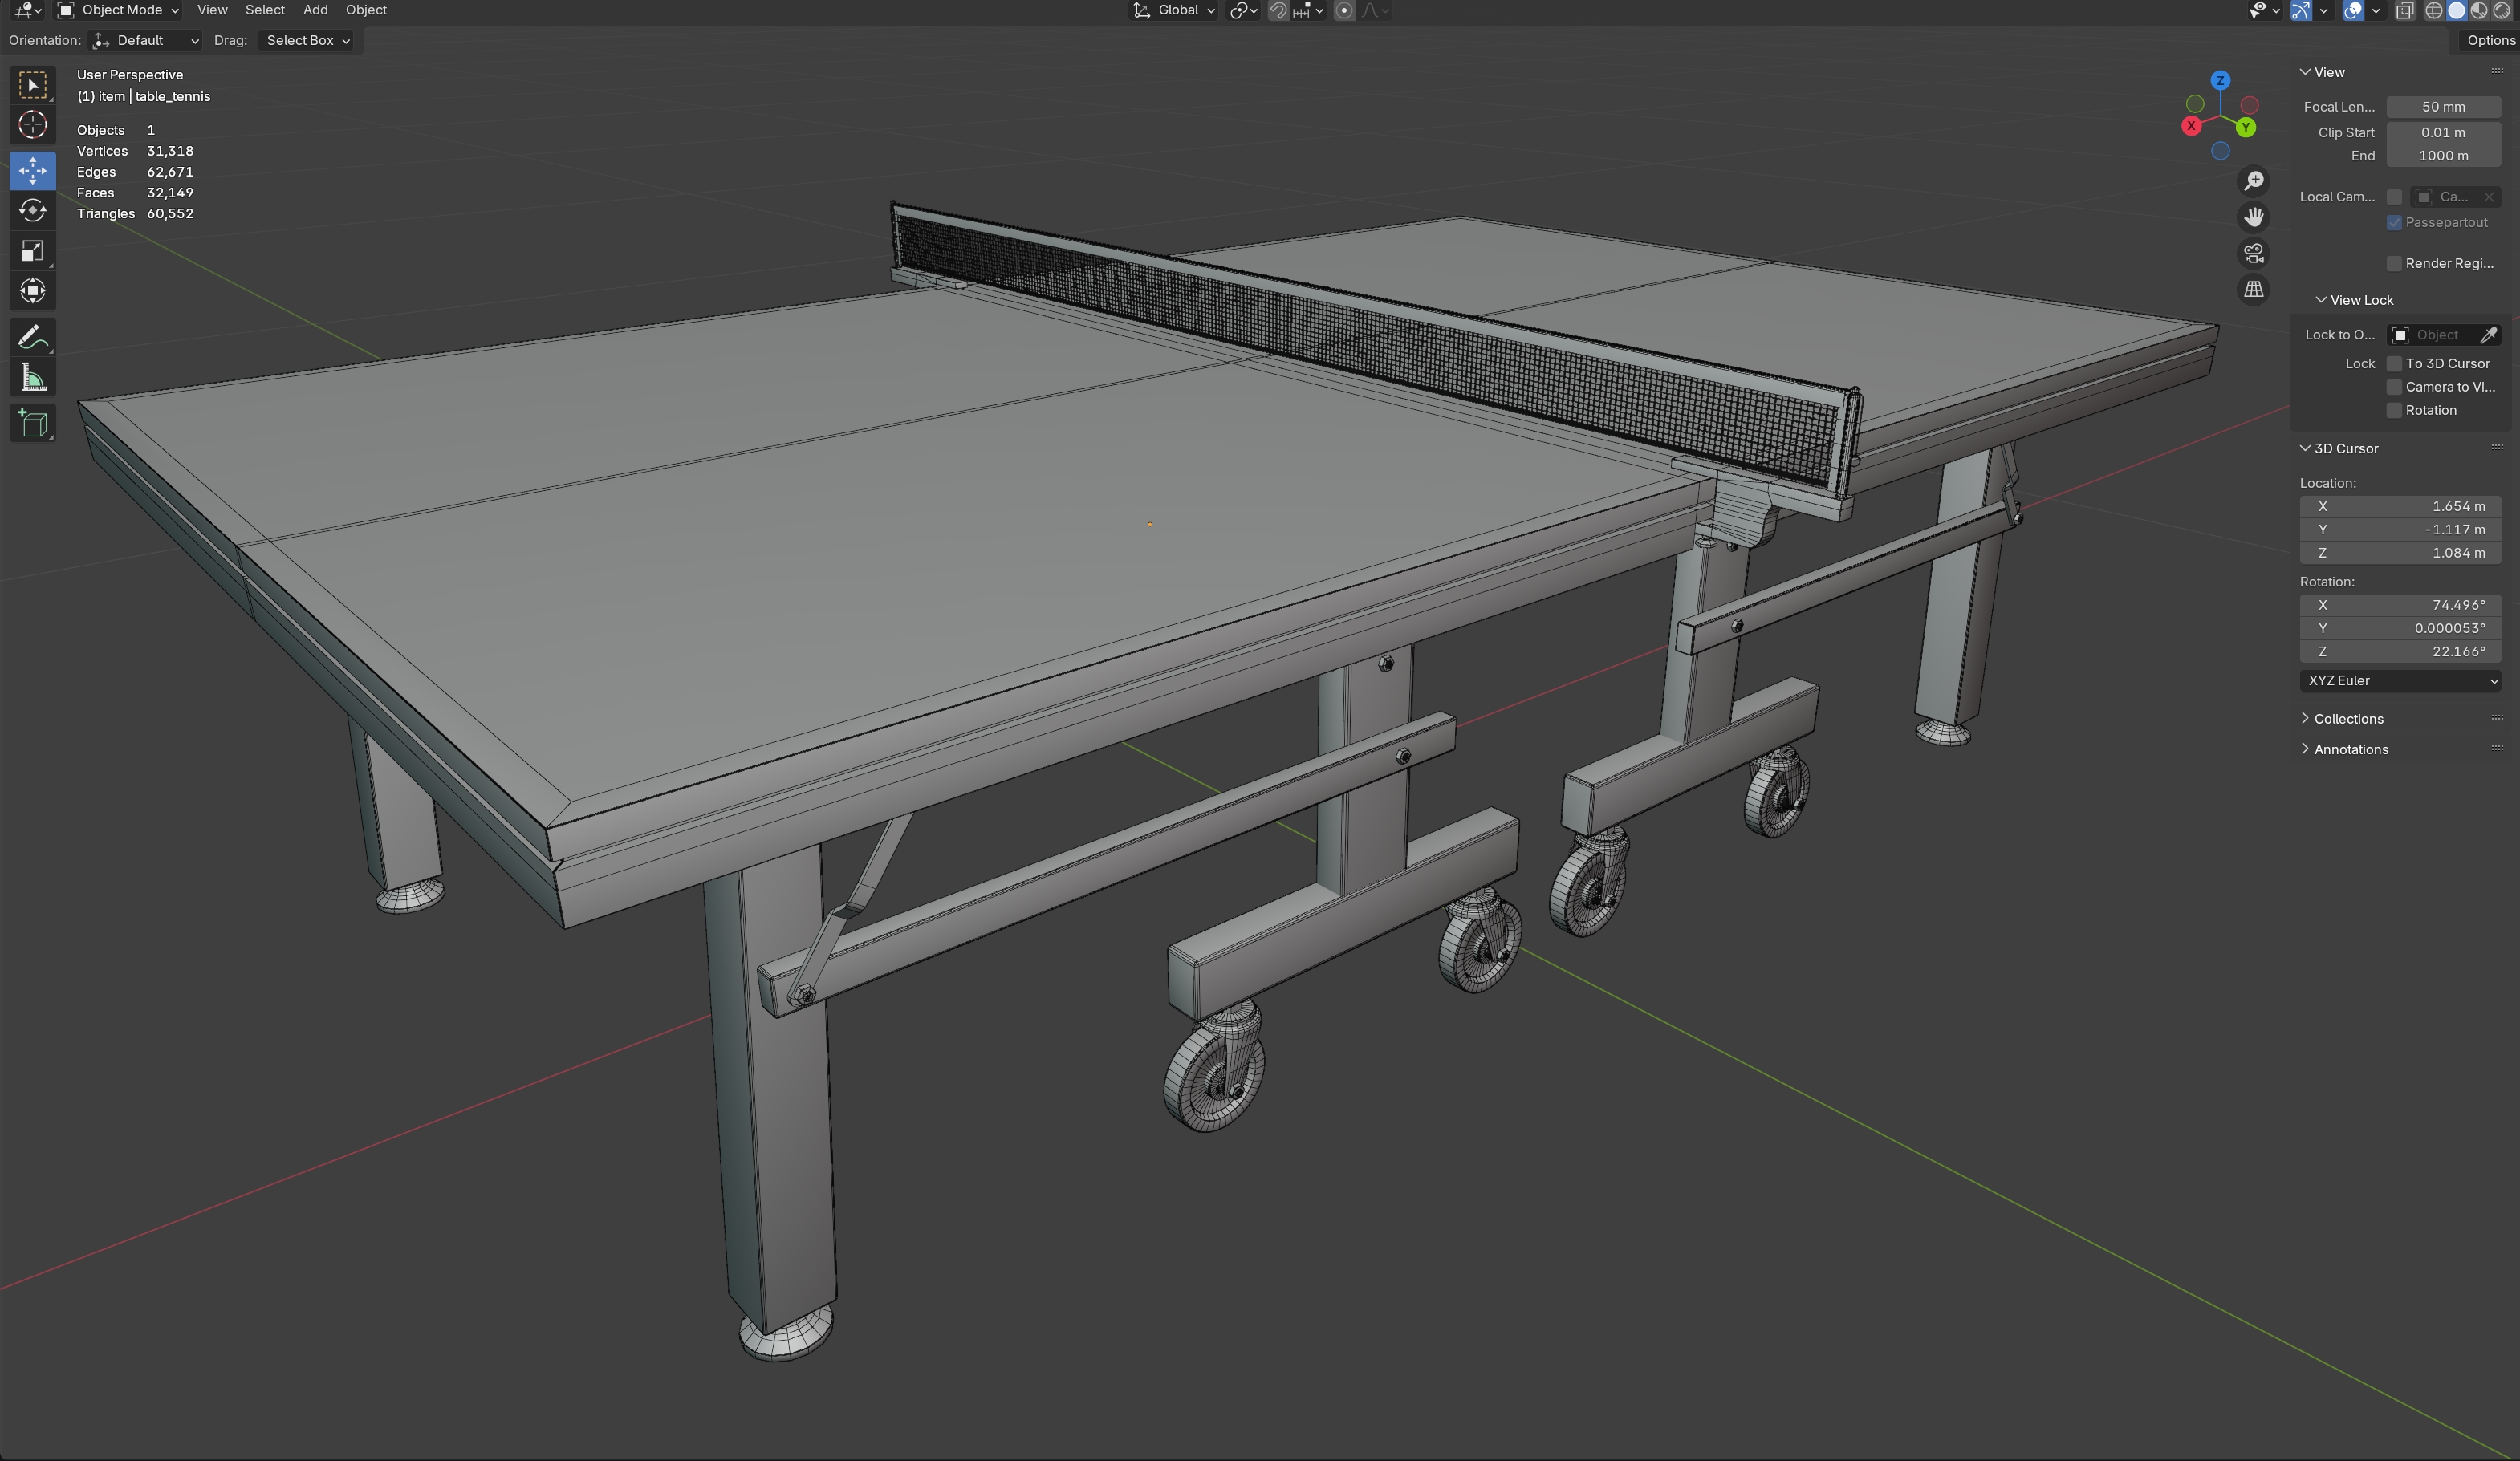This screenshot has height=1461, width=2520.
Task: Click the 3D Cursor X location field
Action: 2400,507
